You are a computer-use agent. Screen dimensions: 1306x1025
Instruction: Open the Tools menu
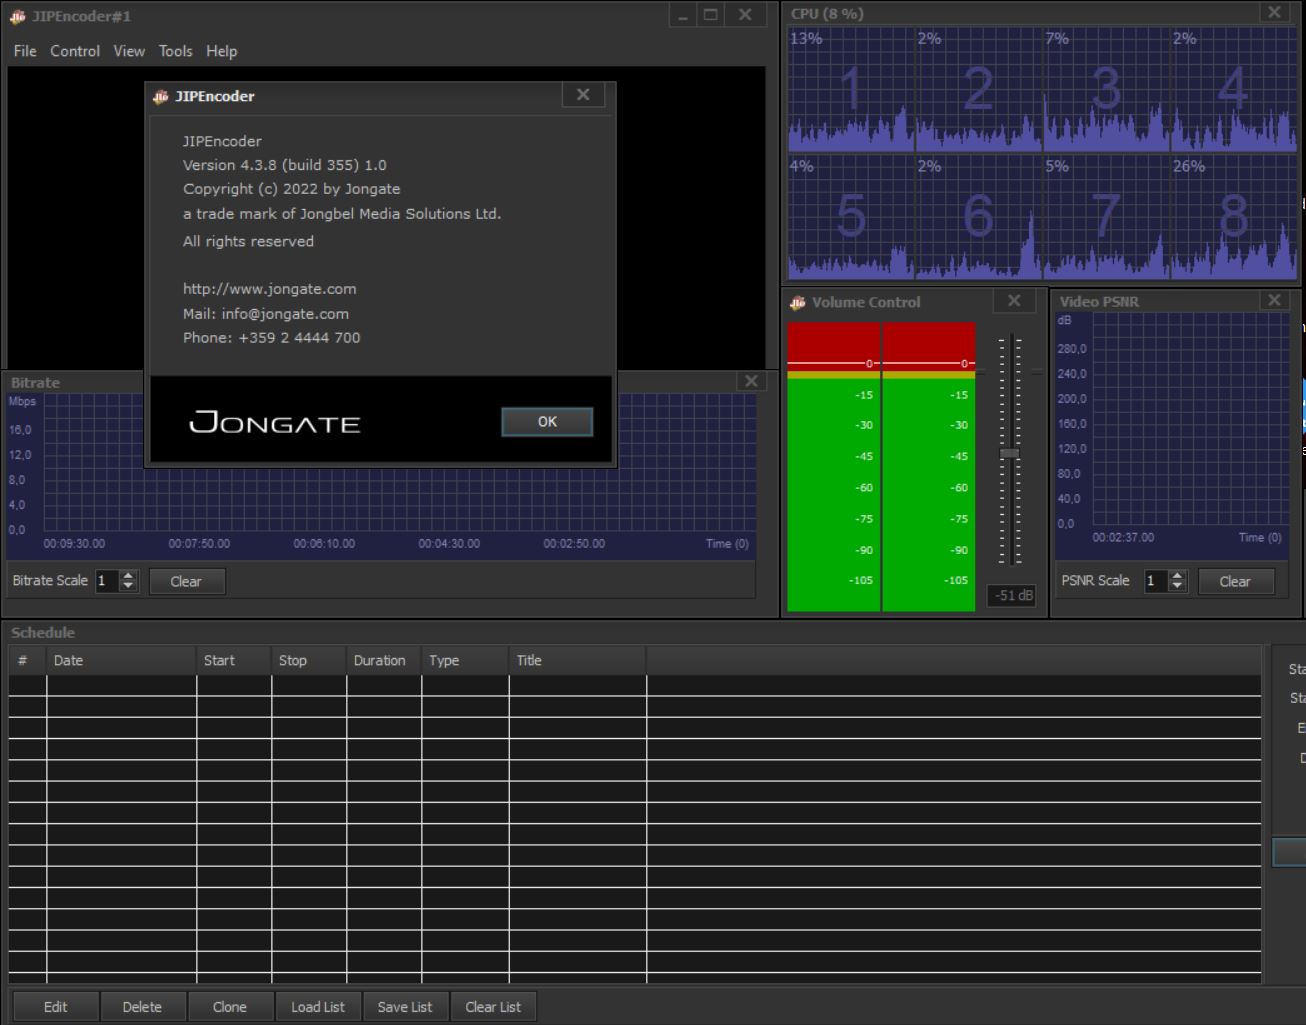[x=175, y=51]
